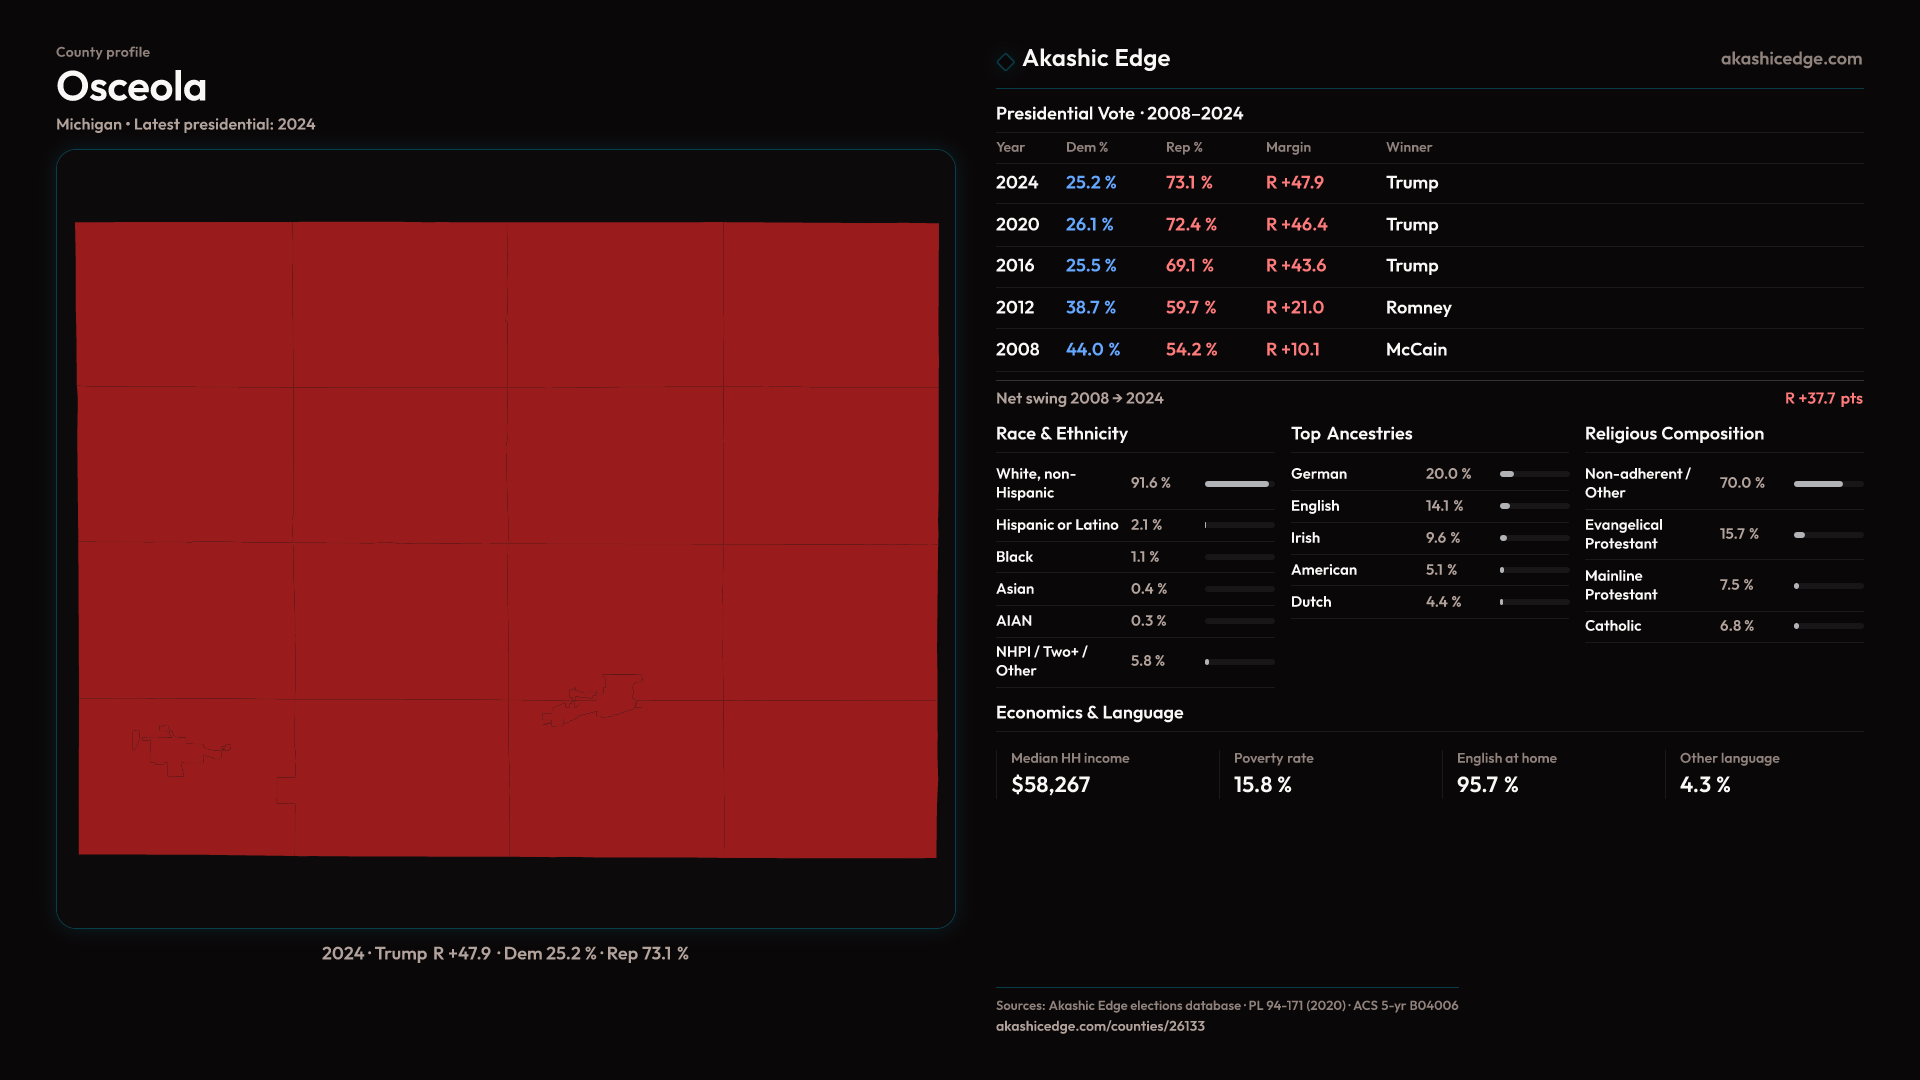Click the White, non-Hispanic percentage bar

tap(1238, 484)
